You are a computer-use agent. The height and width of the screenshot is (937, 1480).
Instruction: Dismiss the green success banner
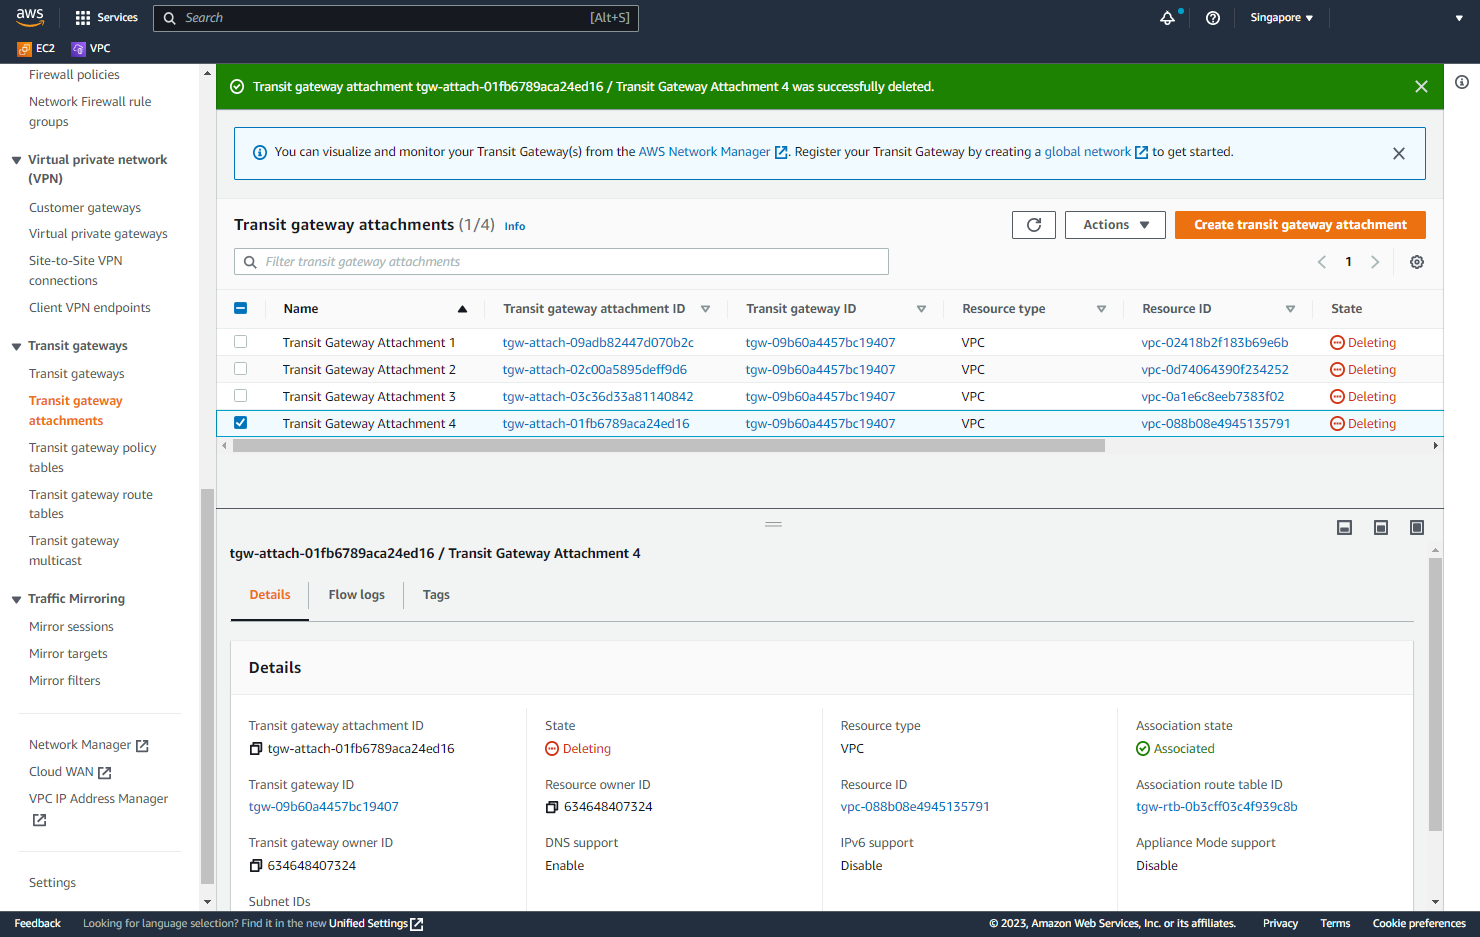[x=1421, y=87]
